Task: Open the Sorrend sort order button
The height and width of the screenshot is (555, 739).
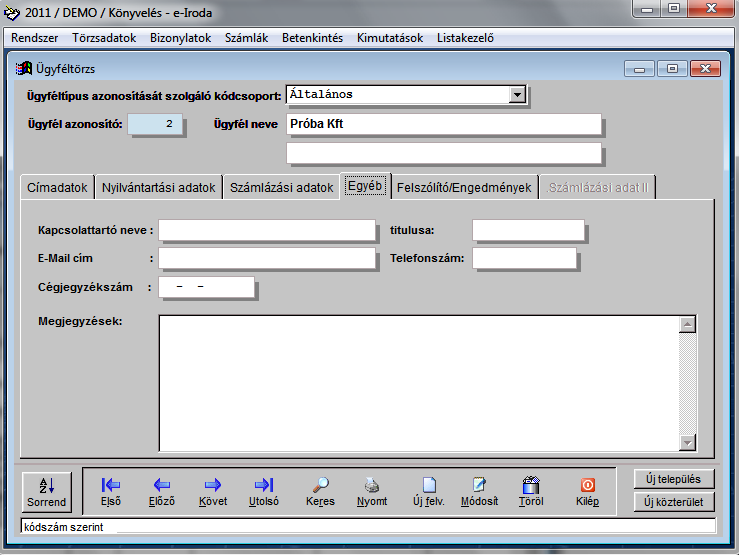Action: coord(46,490)
